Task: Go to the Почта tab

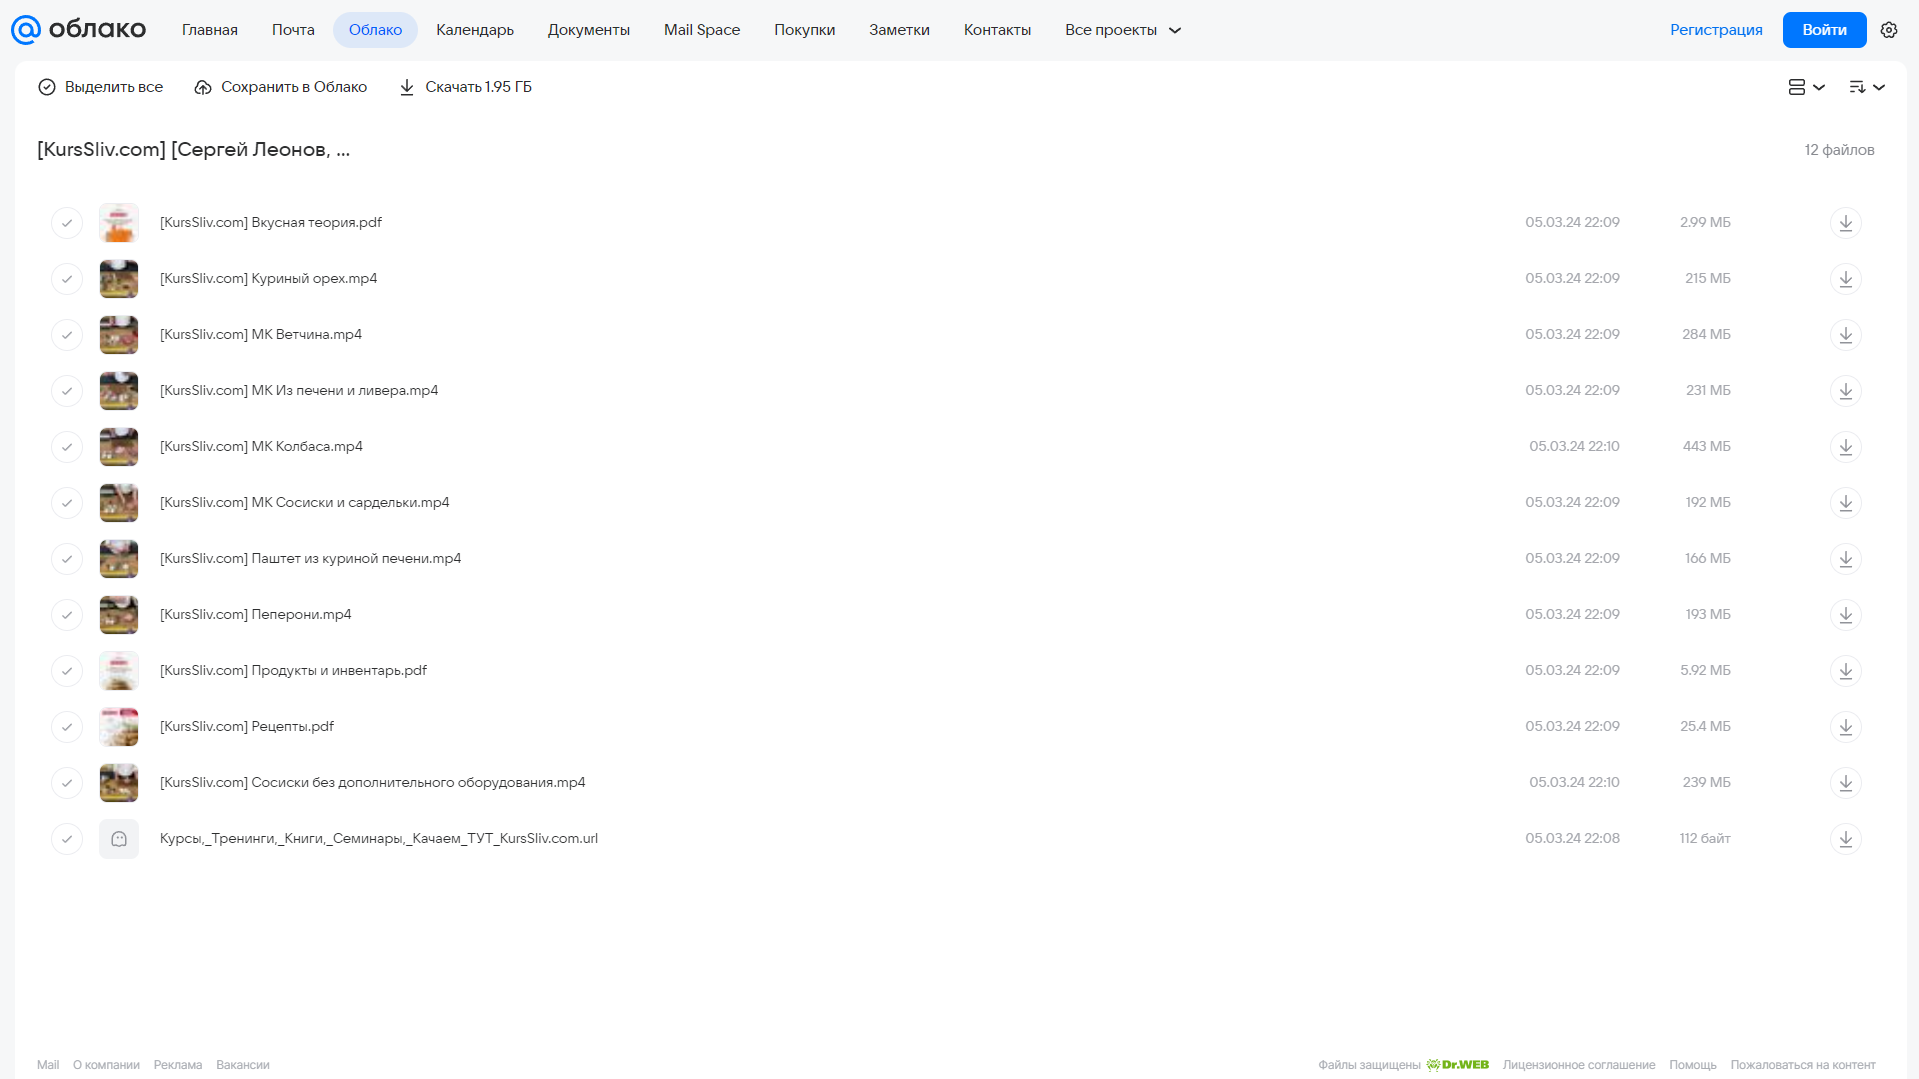Action: coord(293,30)
